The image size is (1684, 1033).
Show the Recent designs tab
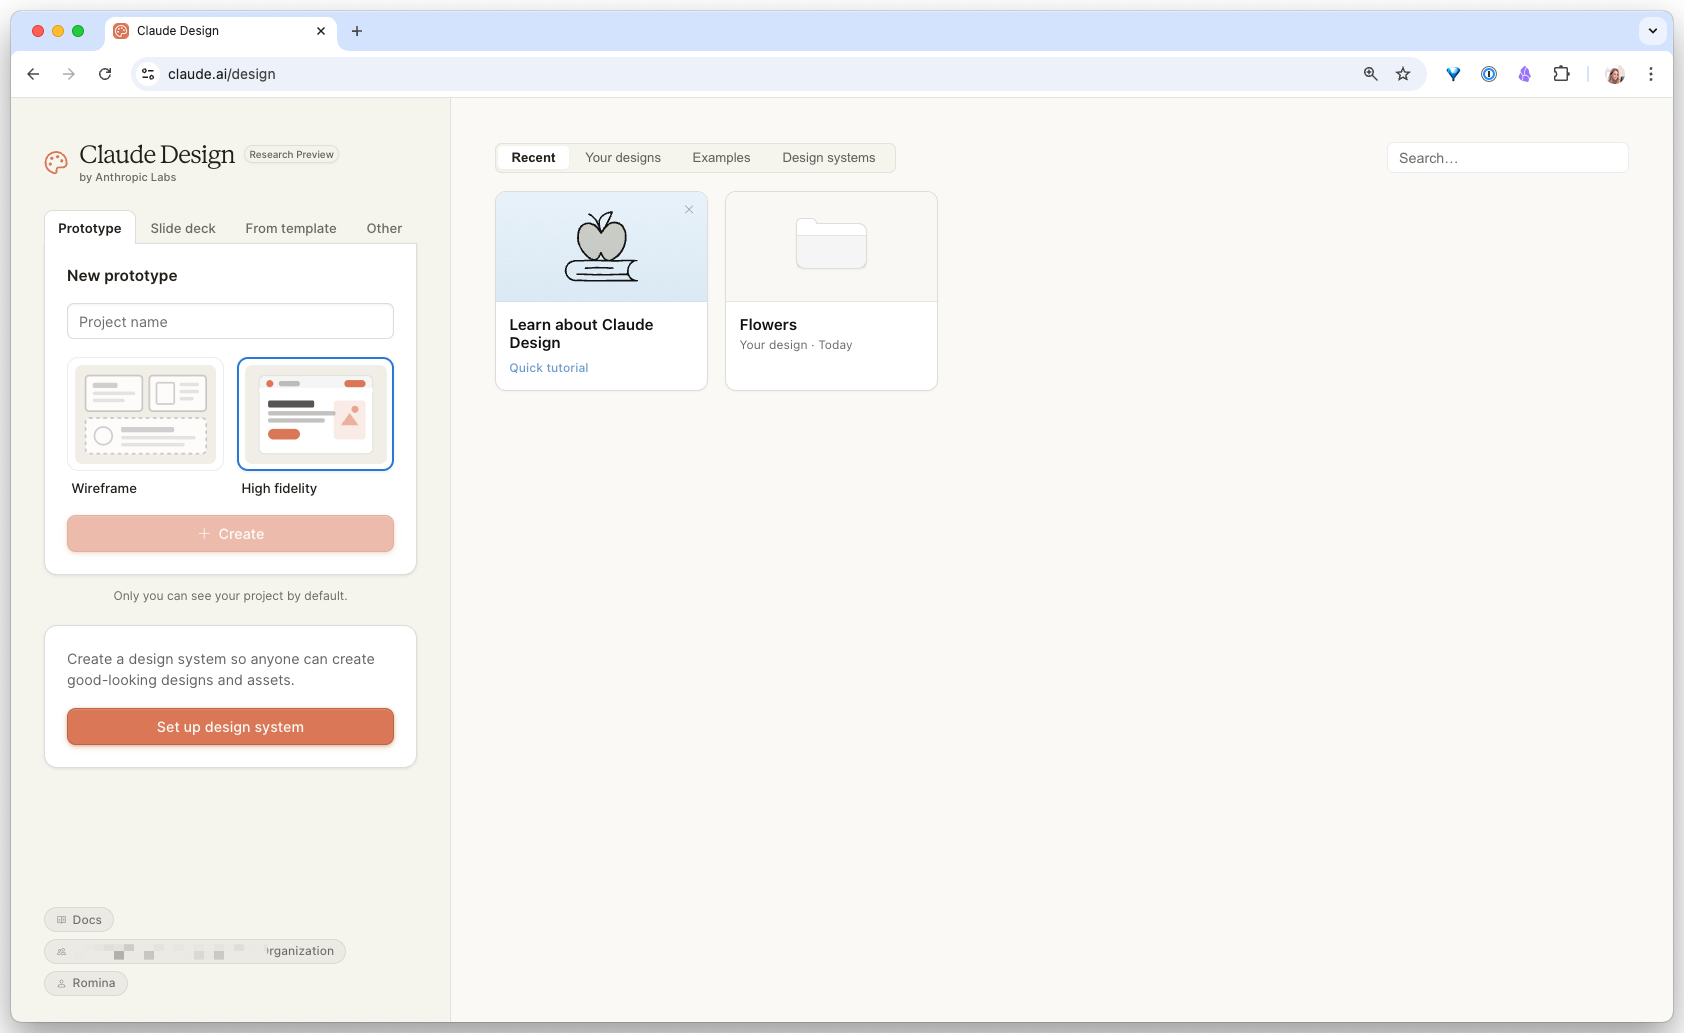point(533,158)
